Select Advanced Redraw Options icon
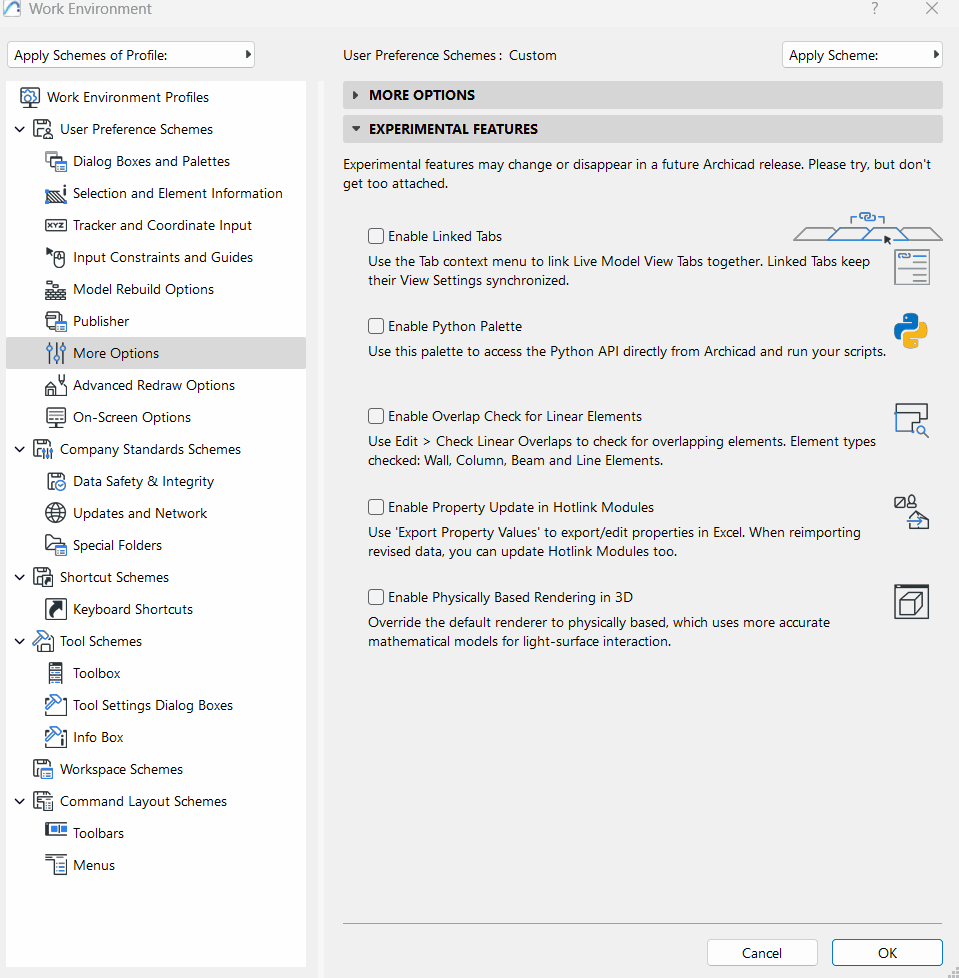The height and width of the screenshot is (978, 959). pos(55,385)
